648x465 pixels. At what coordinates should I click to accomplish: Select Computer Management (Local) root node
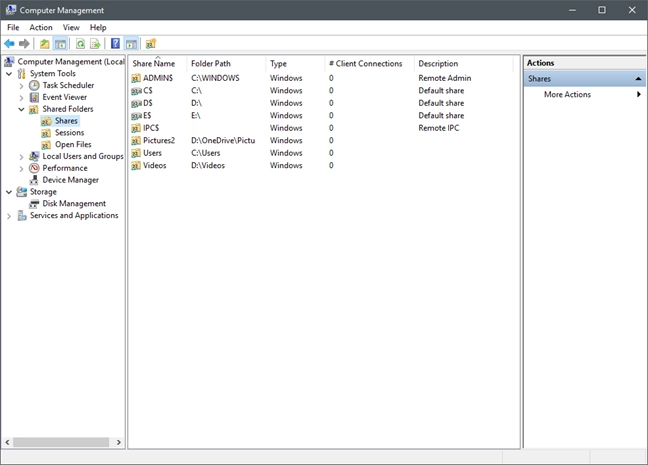click(x=71, y=62)
